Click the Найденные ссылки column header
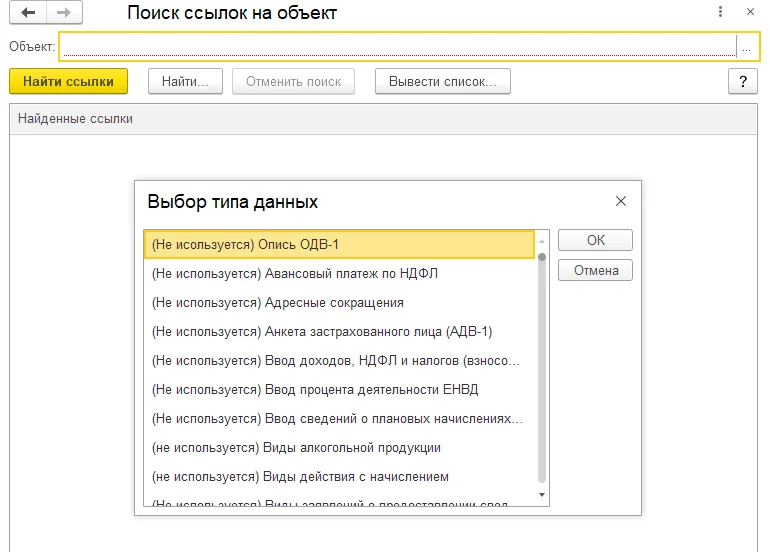The image size is (770, 552). [383, 119]
